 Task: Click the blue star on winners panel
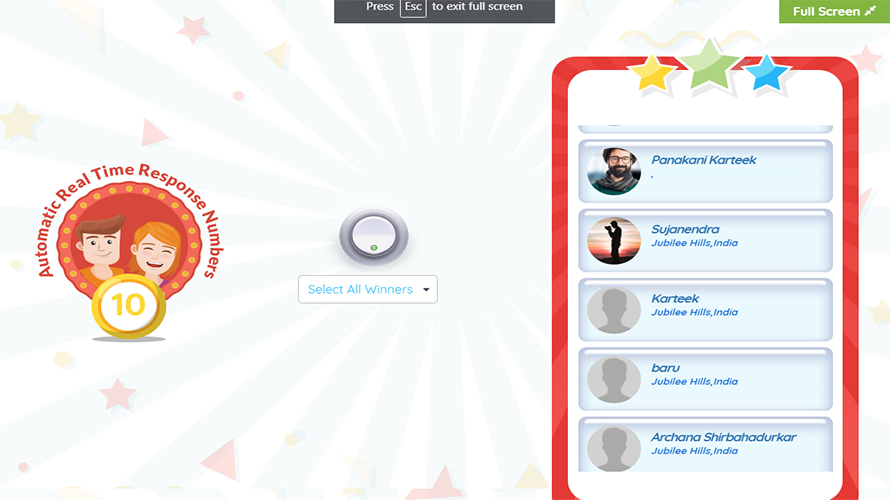tap(766, 73)
